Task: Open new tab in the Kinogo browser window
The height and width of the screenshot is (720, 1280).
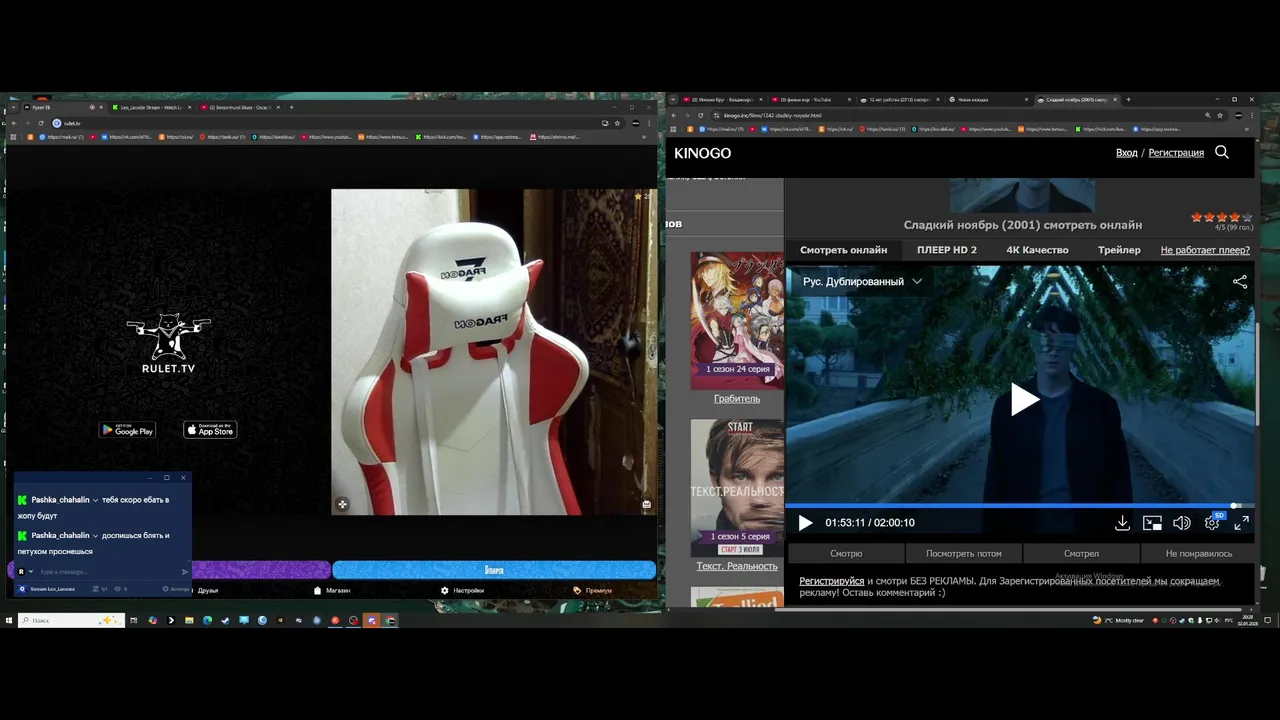Action: pyautogui.click(x=1128, y=99)
